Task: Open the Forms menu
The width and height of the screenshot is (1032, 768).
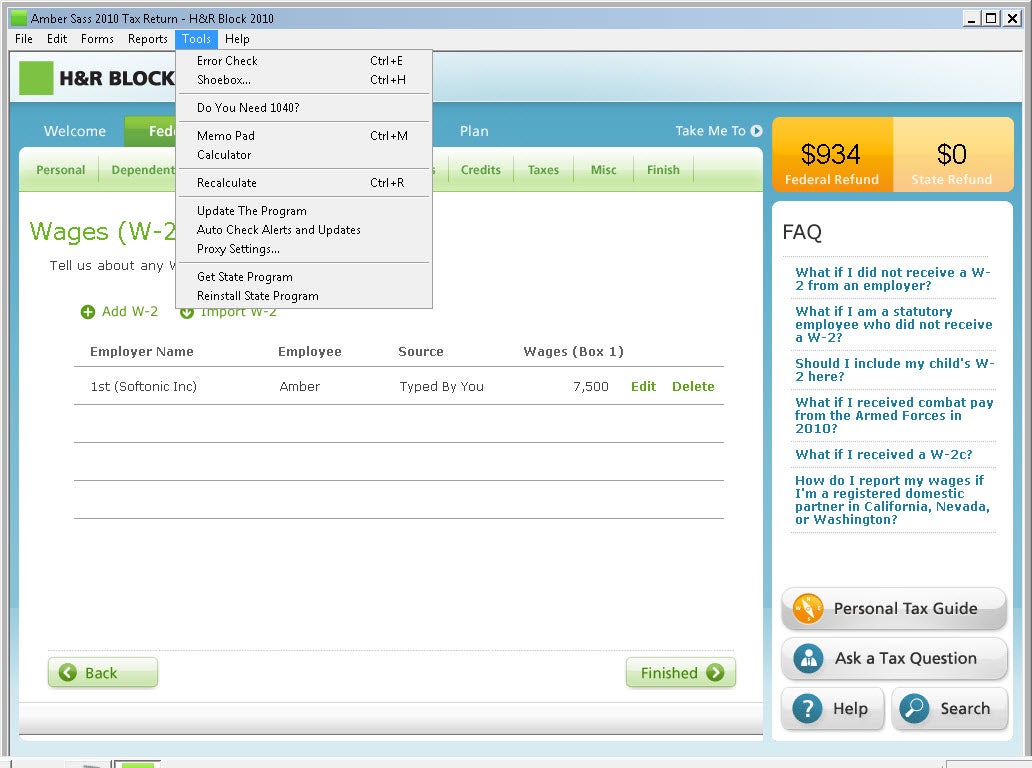Action: pyautogui.click(x=97, y=39)
